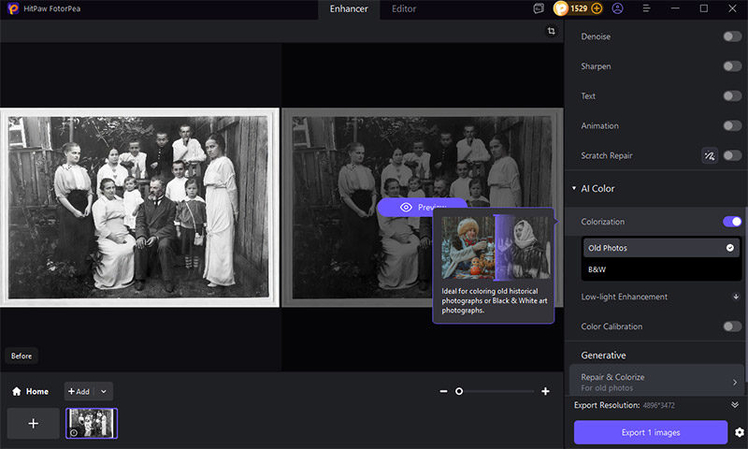
Task: Collapse the AI Color section
Action: 573,188
